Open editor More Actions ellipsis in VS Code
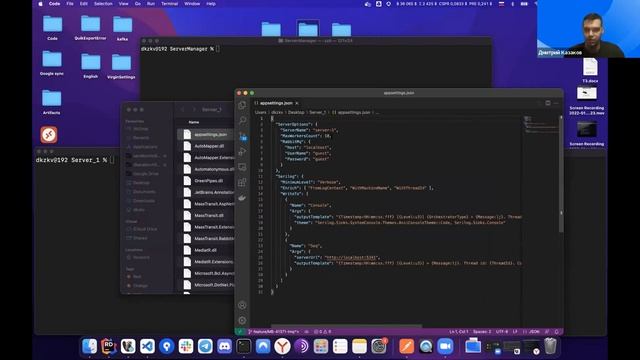Screen dimensions: 640x360 point(556,103)
